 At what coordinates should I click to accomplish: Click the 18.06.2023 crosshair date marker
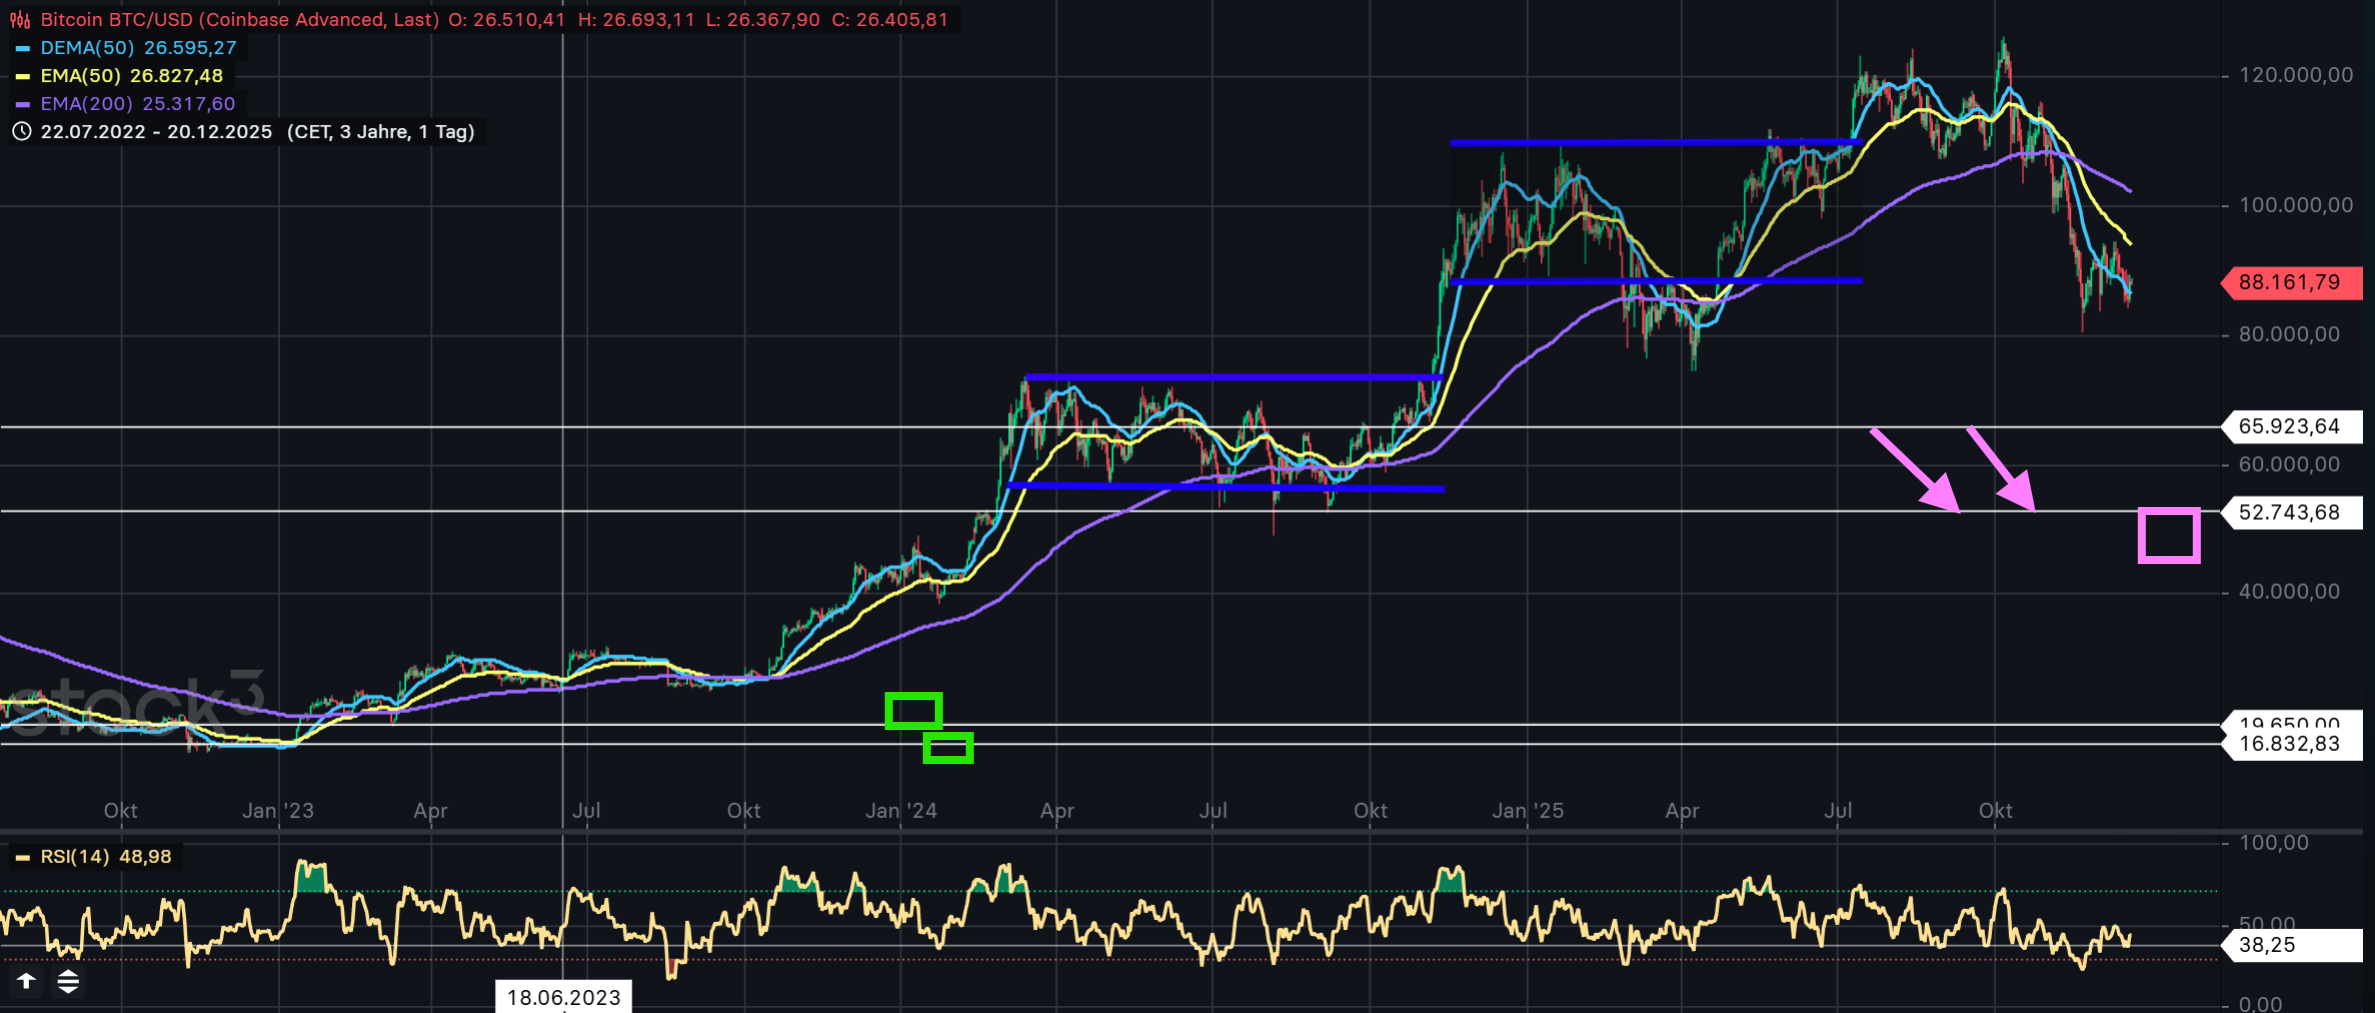coord(563,997)
